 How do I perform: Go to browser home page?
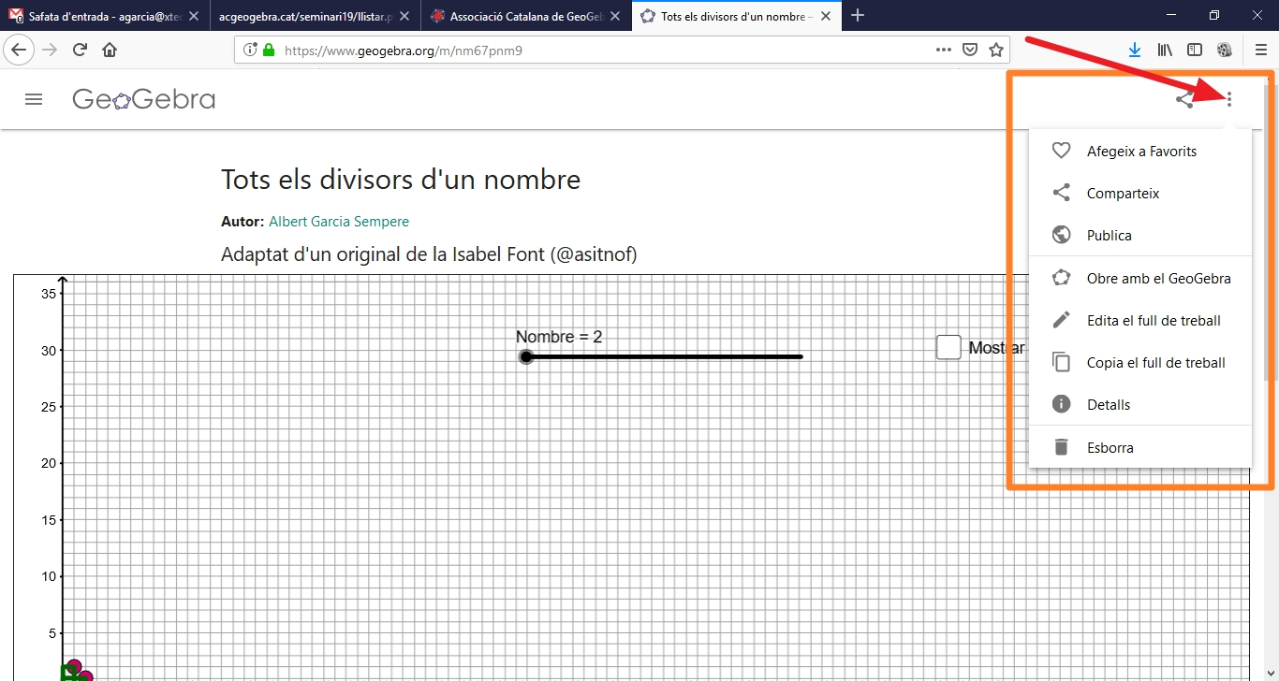point(110,49)
